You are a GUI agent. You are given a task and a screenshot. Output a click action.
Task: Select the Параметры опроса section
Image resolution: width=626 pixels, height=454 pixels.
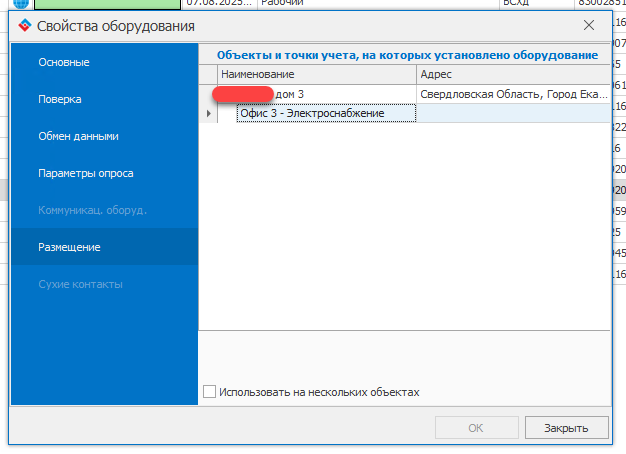pos(86,173)
